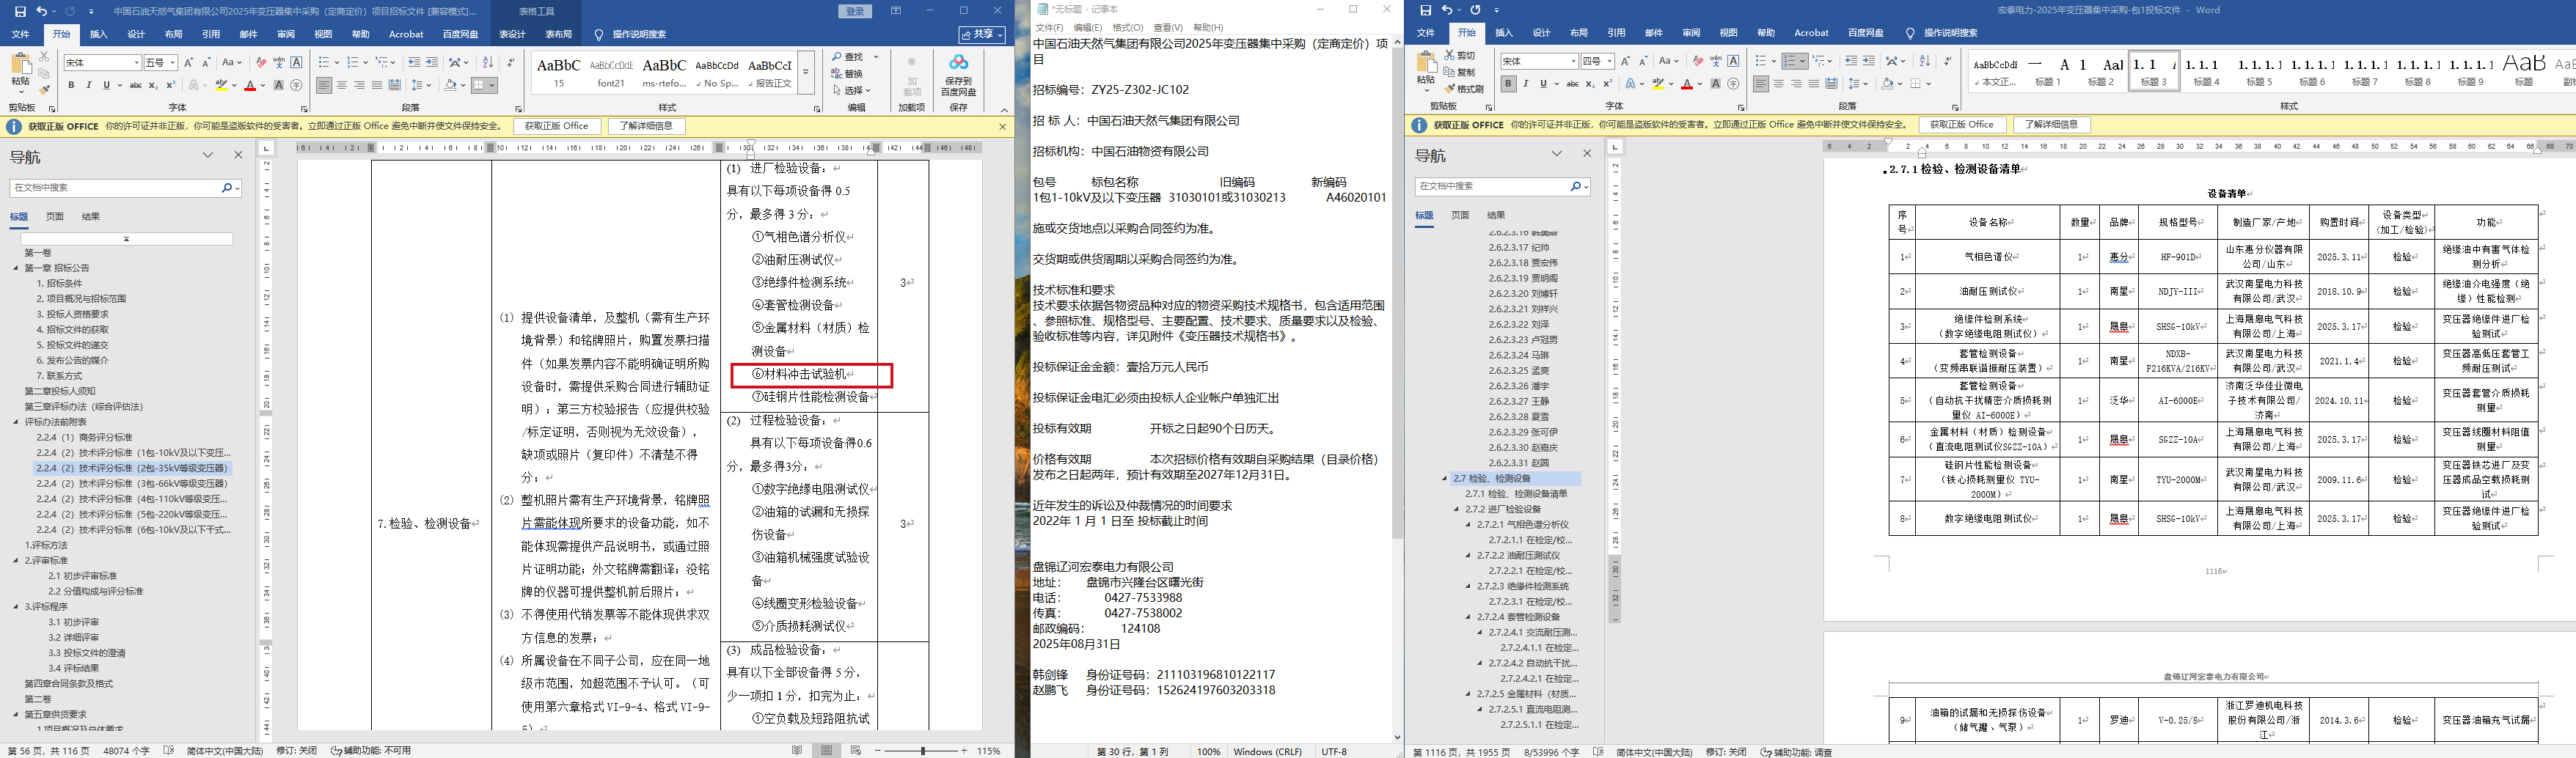
Task: Collapse 2.7 检验、检测设备 in right navigation tree
Action: click(x=1445, y=479)
